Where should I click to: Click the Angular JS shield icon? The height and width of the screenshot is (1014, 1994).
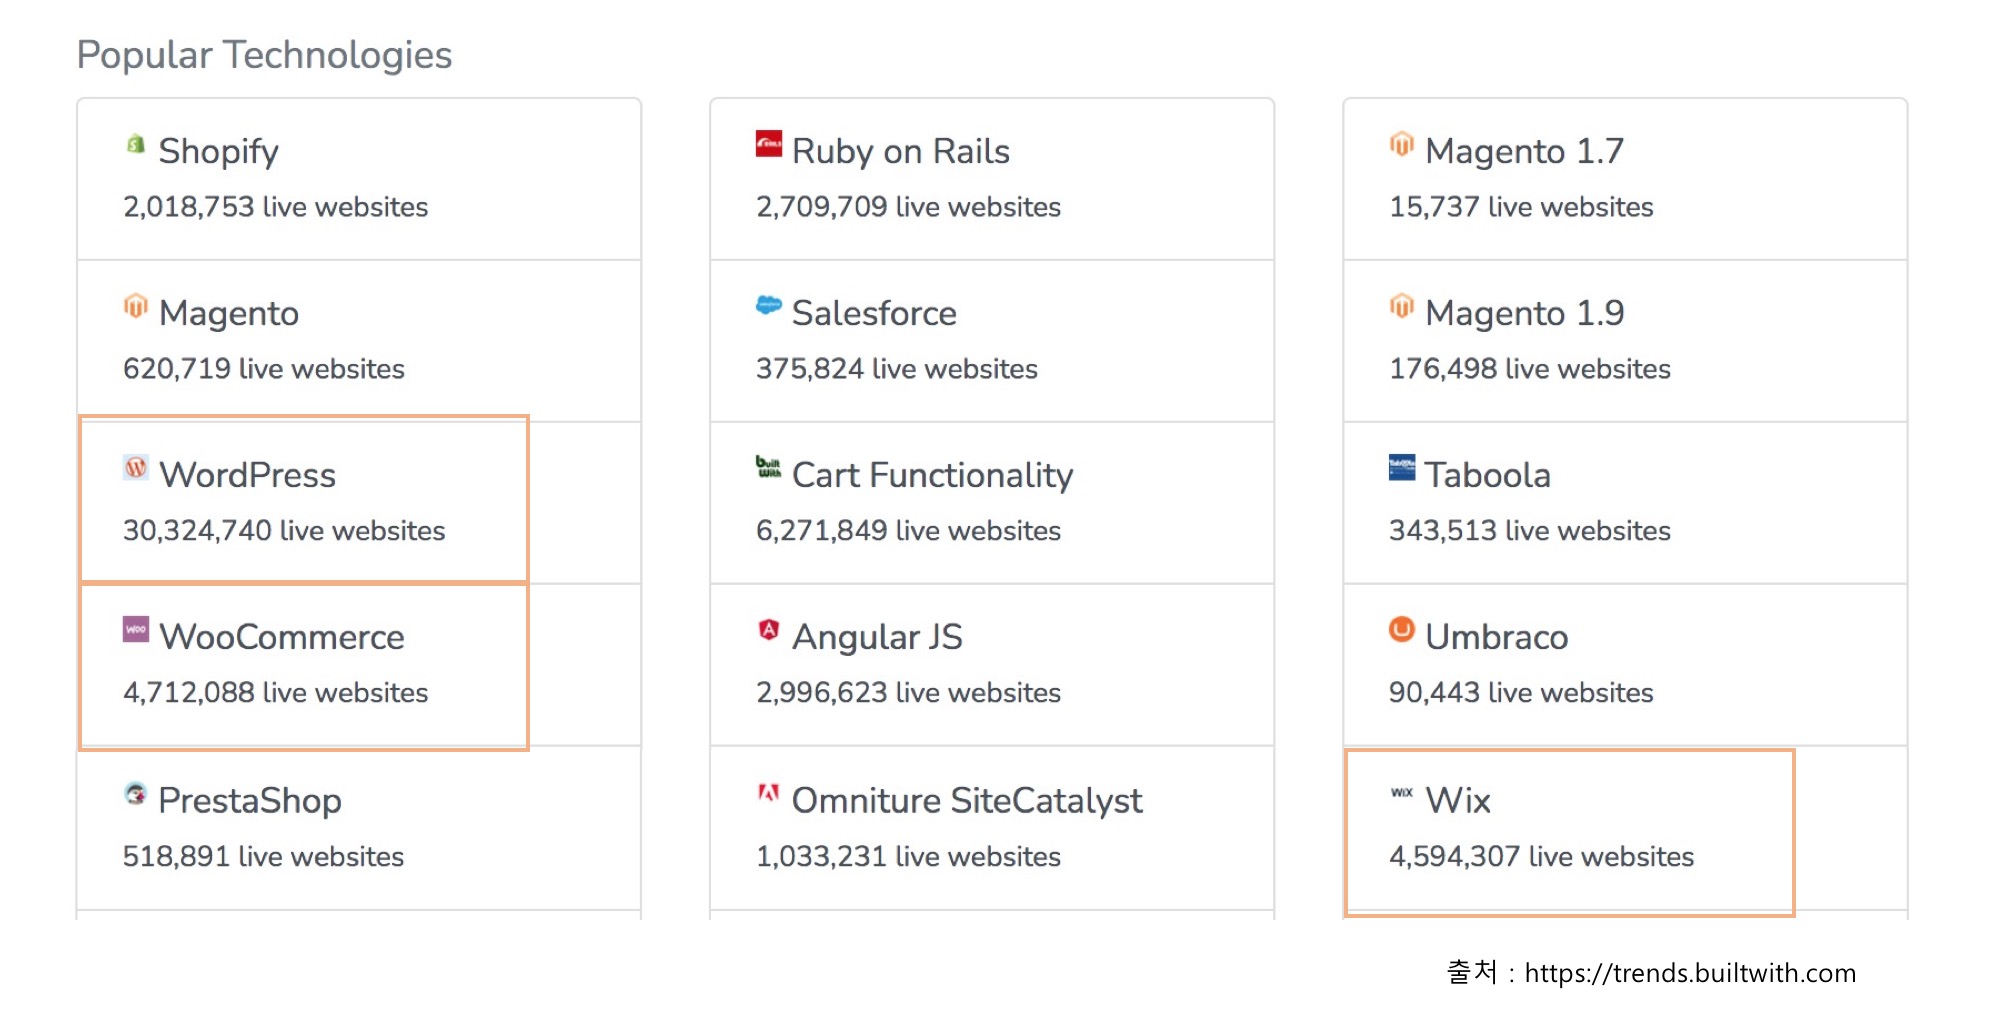tap(768, 629)
